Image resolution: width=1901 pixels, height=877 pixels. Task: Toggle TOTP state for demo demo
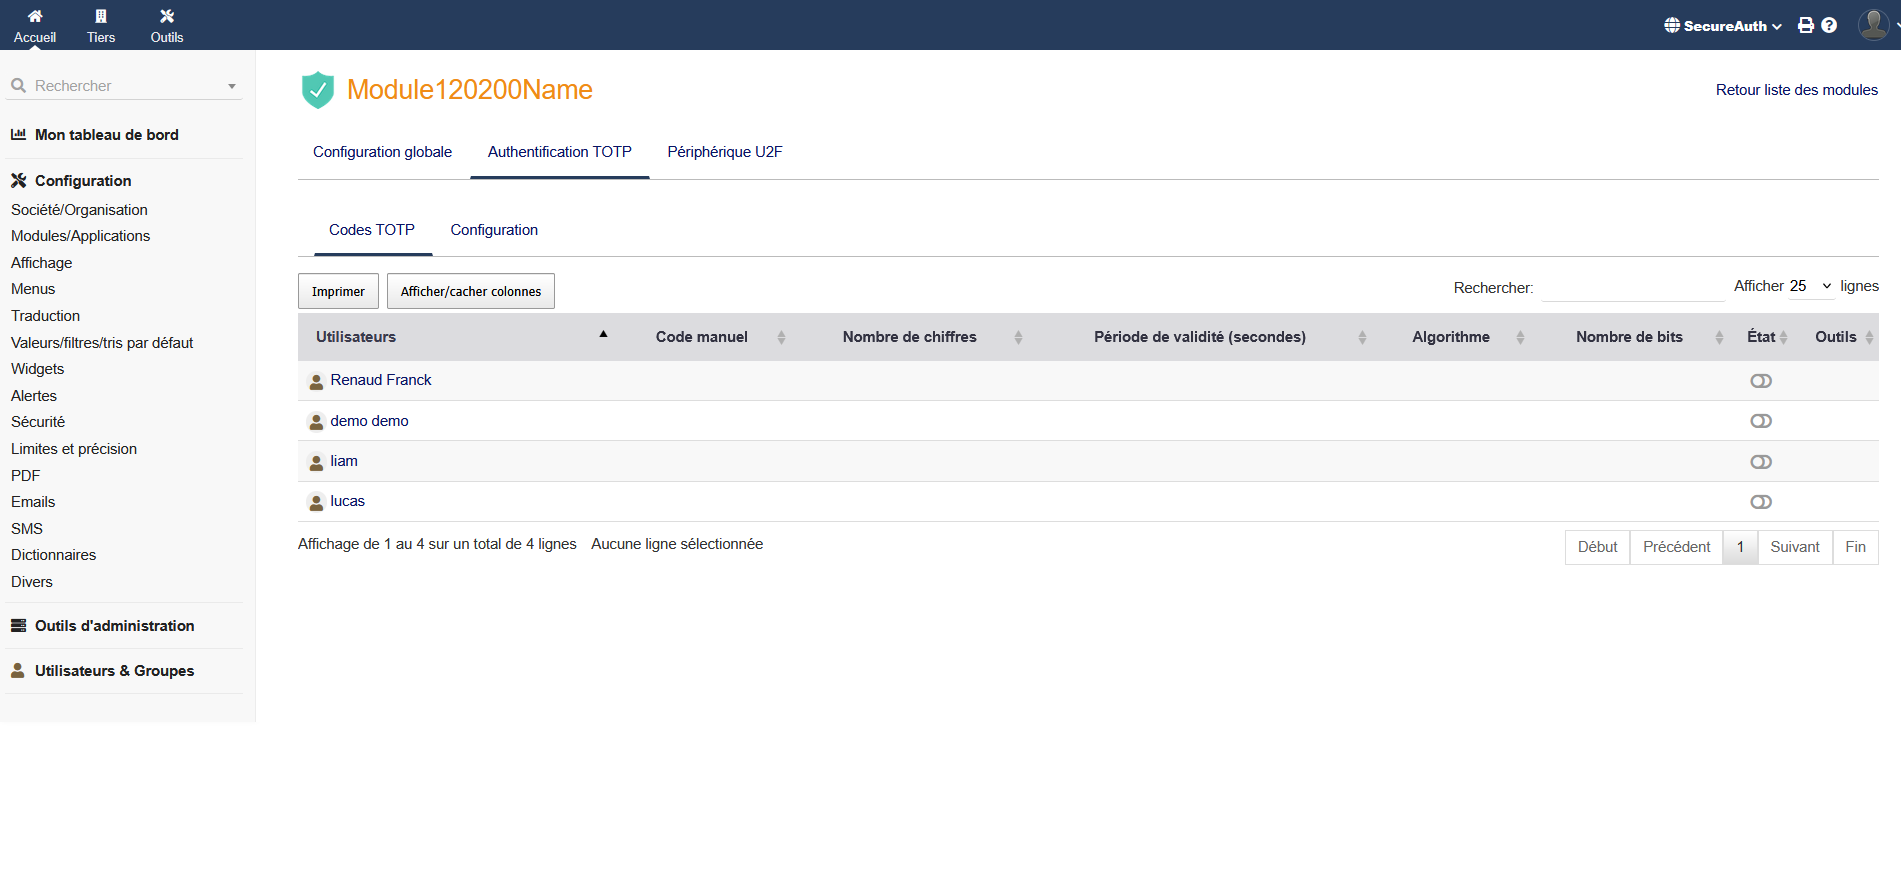coord(1760,421)
